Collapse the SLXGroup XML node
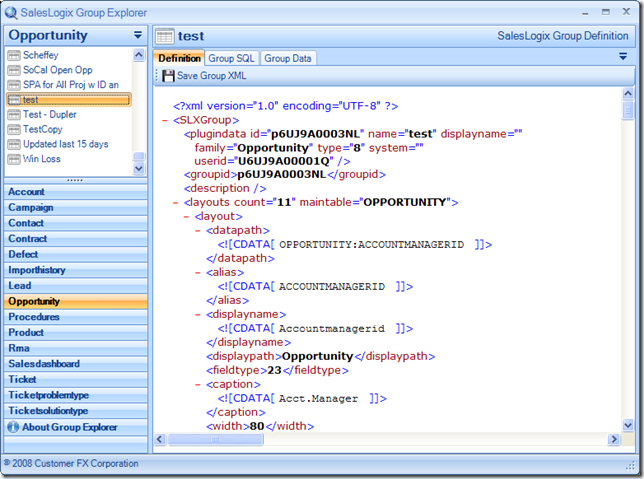 165,120
